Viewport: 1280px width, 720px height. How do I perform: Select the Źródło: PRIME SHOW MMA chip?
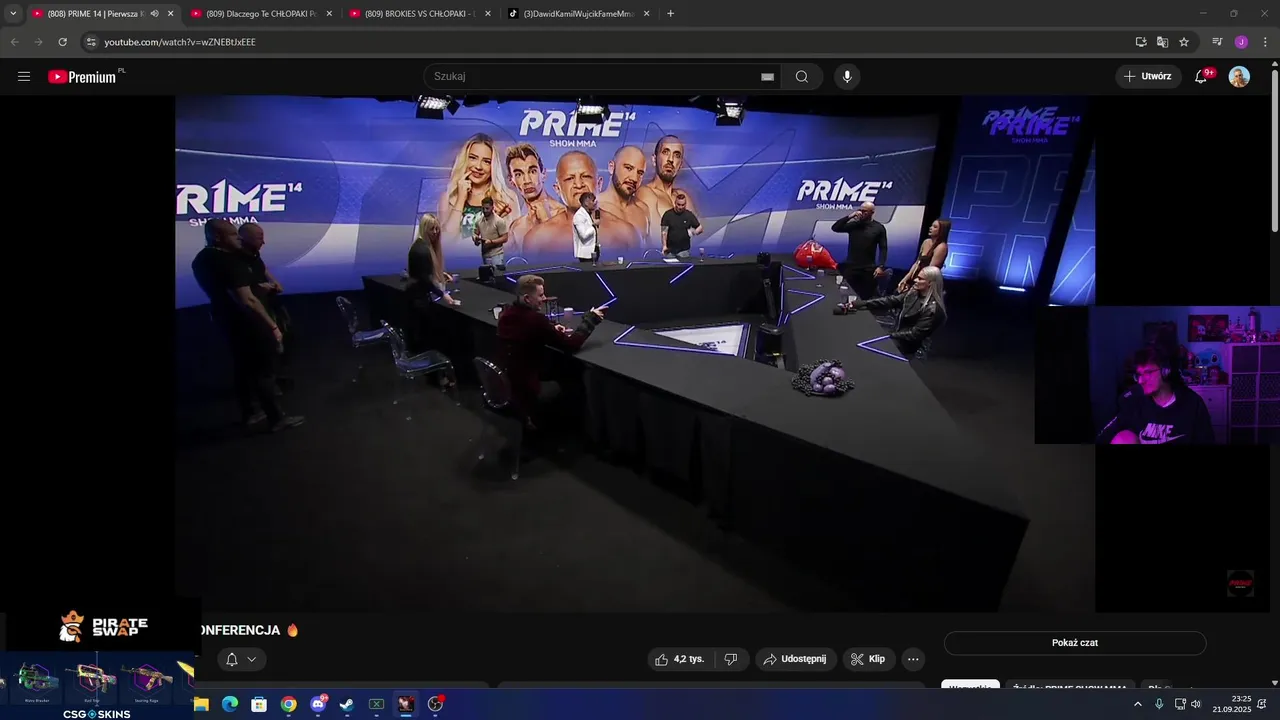pos(1070,688)
